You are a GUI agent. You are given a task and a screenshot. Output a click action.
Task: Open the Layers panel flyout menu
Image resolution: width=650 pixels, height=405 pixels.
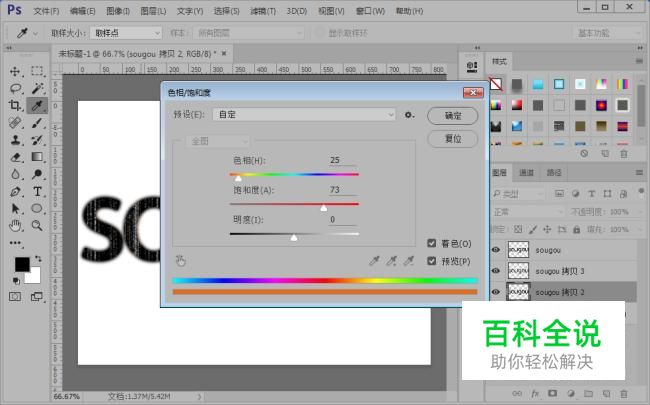coord(639,172)
